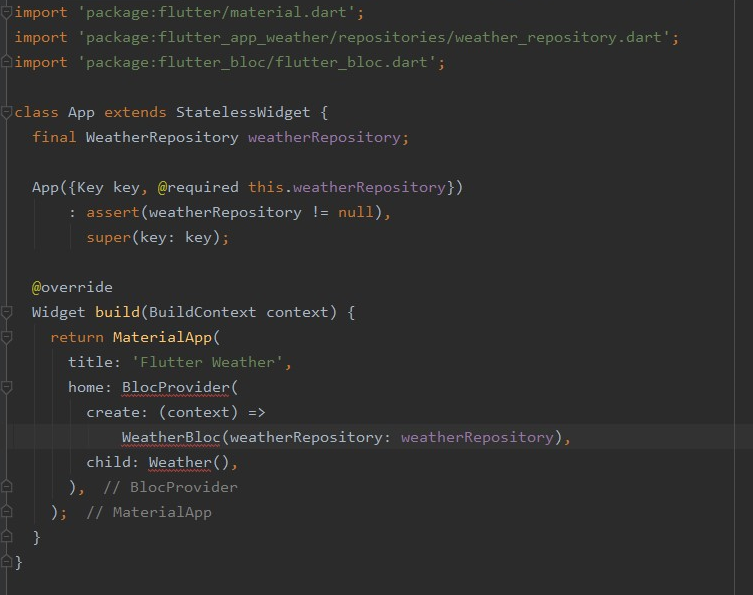Collapse the build method fold marker

(x=6, y=312)
